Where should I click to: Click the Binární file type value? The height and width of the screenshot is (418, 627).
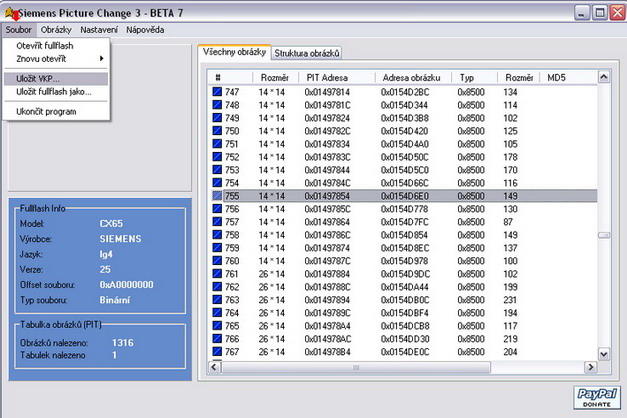point(115,300)
